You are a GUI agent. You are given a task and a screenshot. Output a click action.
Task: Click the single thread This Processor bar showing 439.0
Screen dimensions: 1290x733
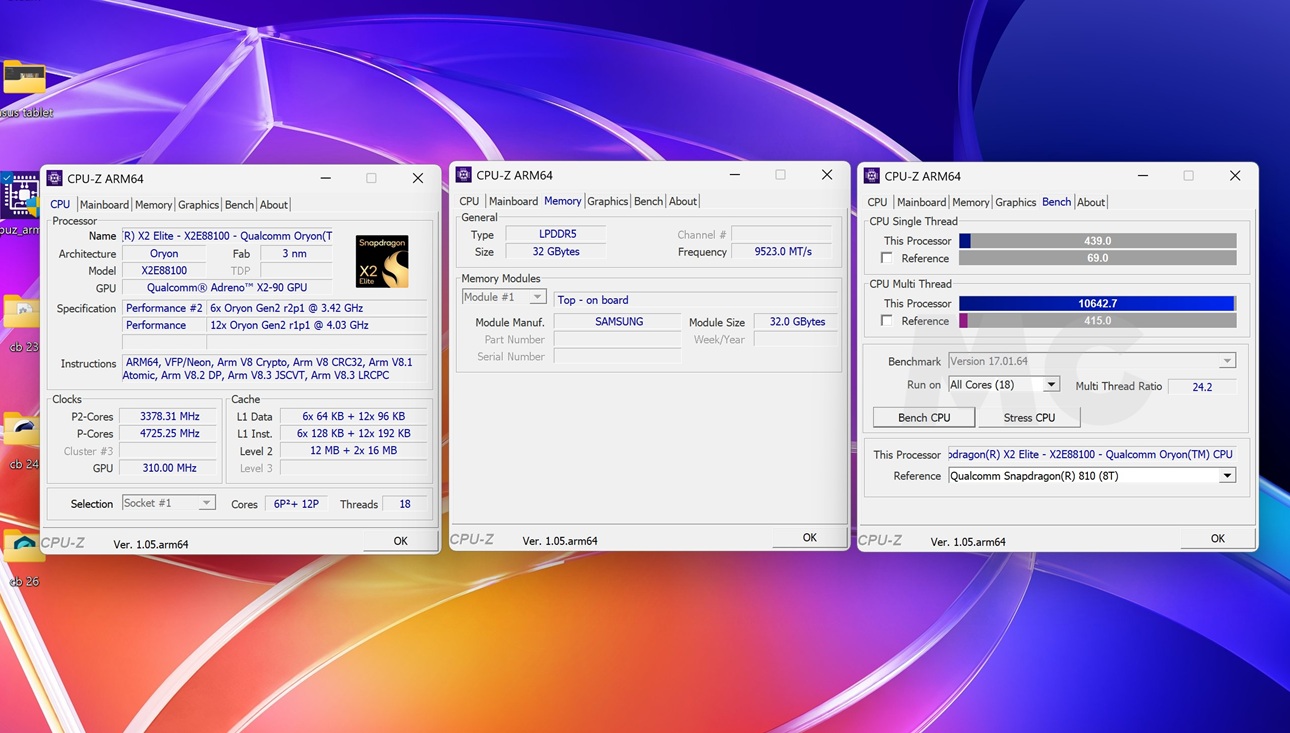tap(1097, 241)
